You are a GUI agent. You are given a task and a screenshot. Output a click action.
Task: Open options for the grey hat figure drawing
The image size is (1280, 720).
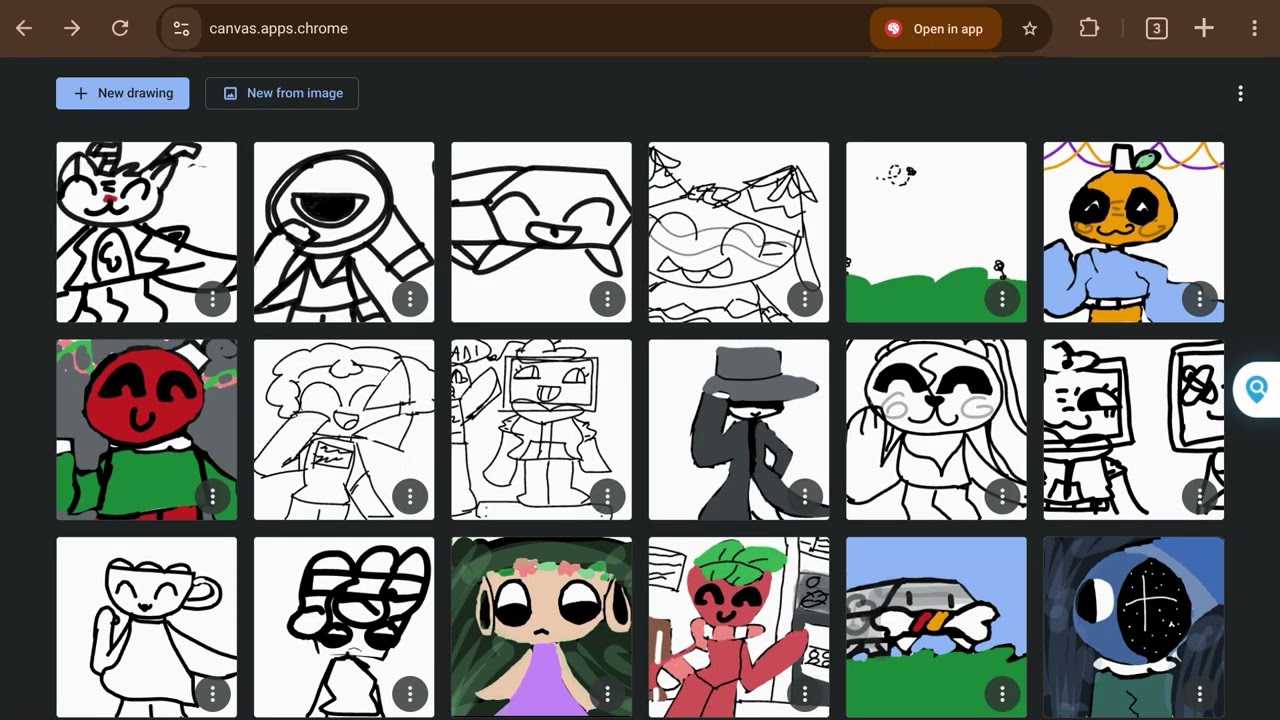pos(805,495)
